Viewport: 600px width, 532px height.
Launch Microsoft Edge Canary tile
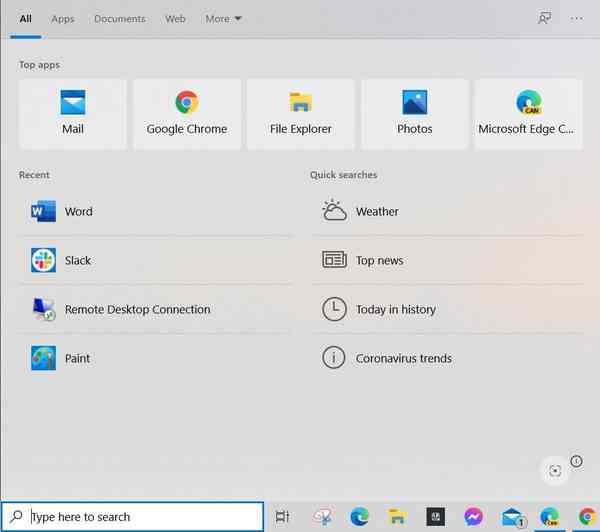[x=528, y=114]
